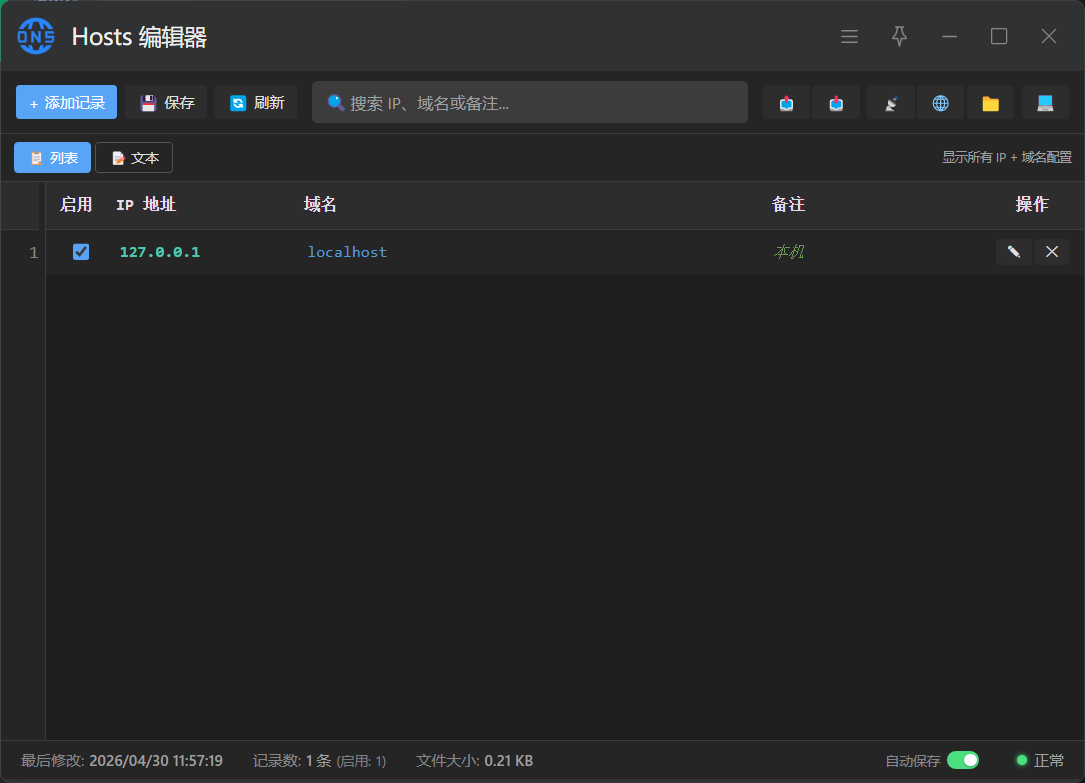Click the outbox tray export icon
Screen dimensions: 1085x783
pyautogui.click(x=786, y=103)
